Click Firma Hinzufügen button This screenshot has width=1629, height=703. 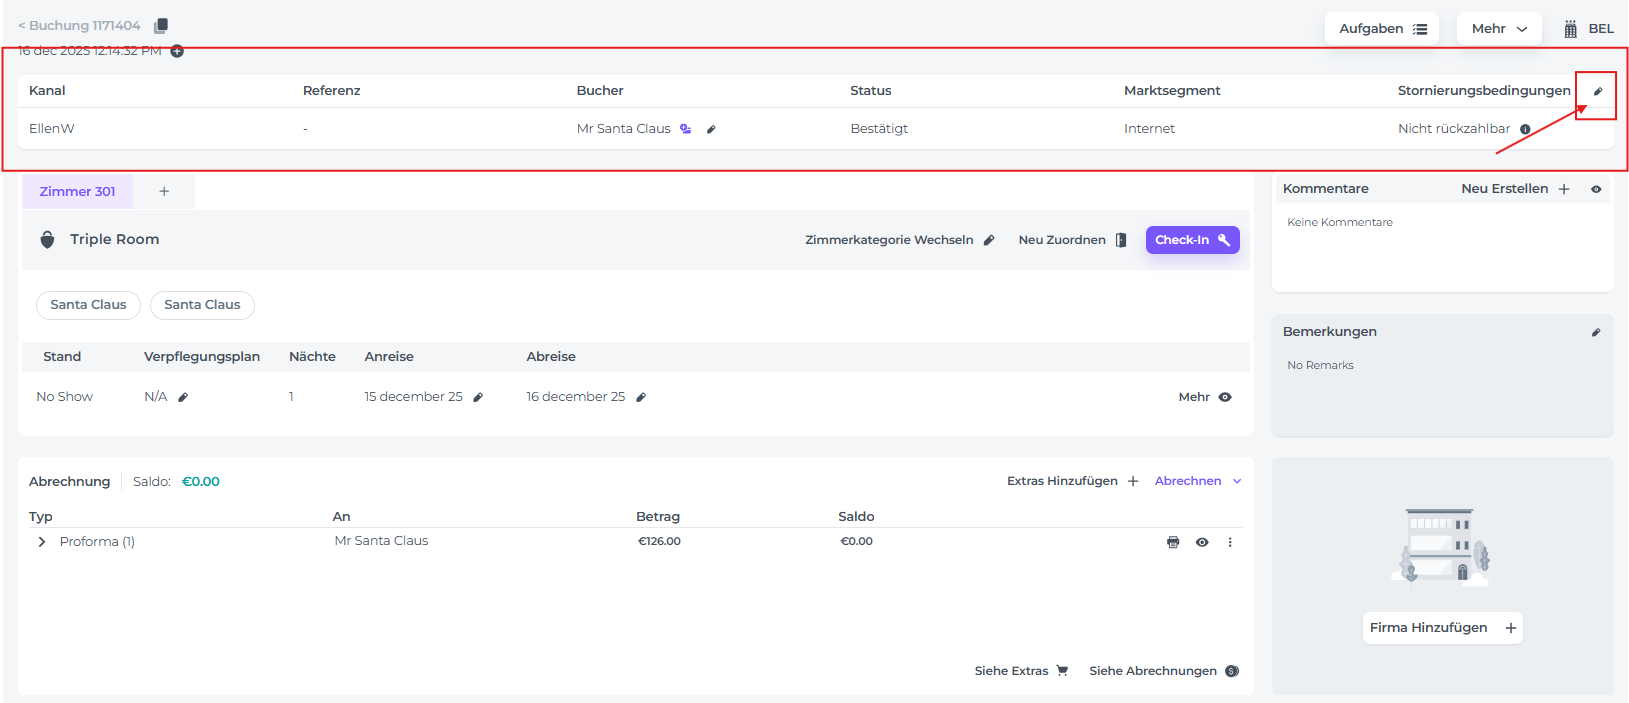coord(1442,628)
